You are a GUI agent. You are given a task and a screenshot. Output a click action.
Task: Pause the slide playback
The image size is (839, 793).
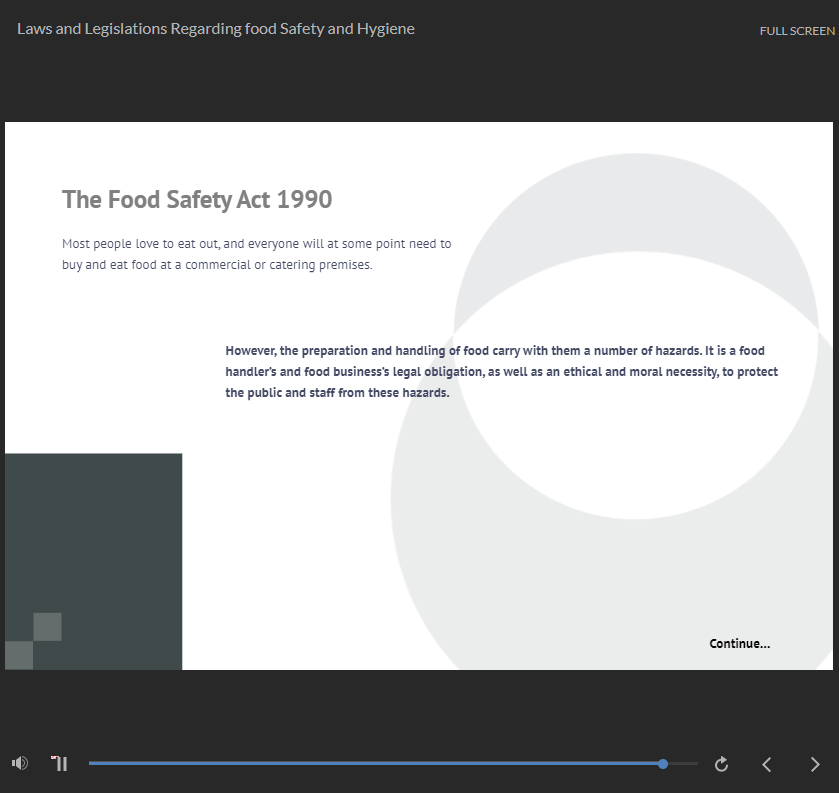[60, 764]
